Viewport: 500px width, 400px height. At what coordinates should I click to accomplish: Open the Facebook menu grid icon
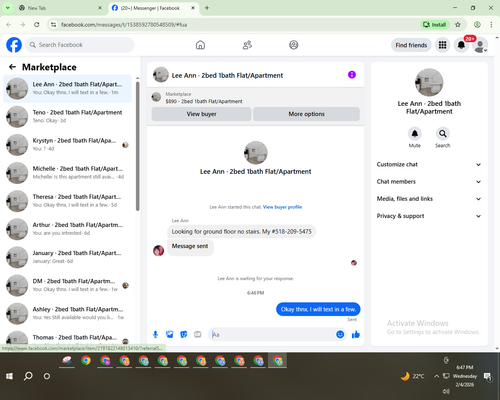[442, 45]
